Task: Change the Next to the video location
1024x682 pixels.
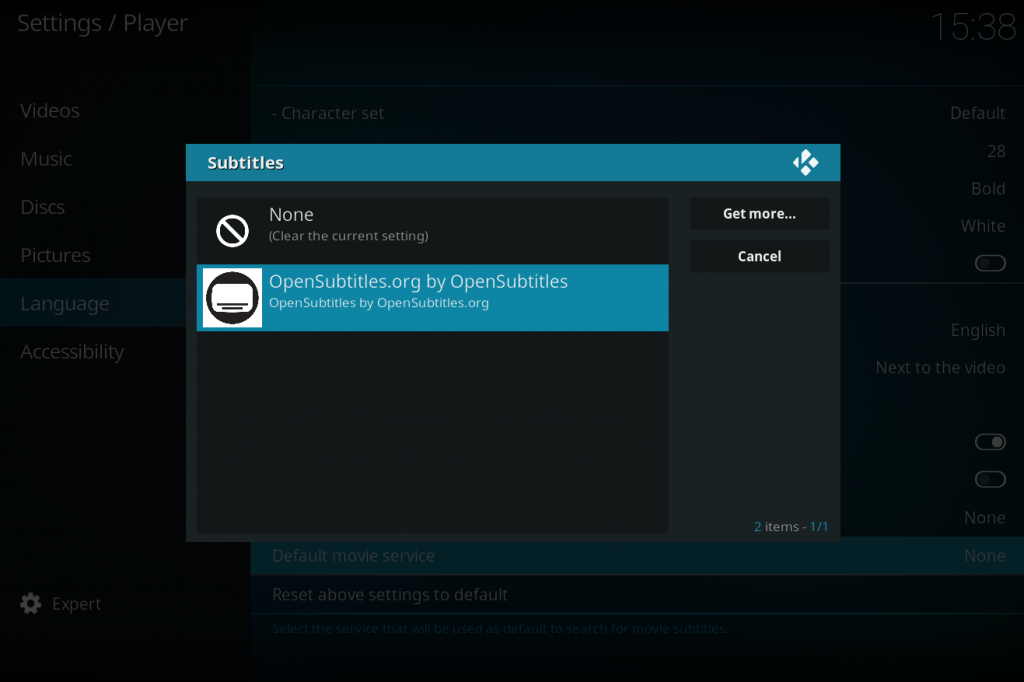Action: 940,367
